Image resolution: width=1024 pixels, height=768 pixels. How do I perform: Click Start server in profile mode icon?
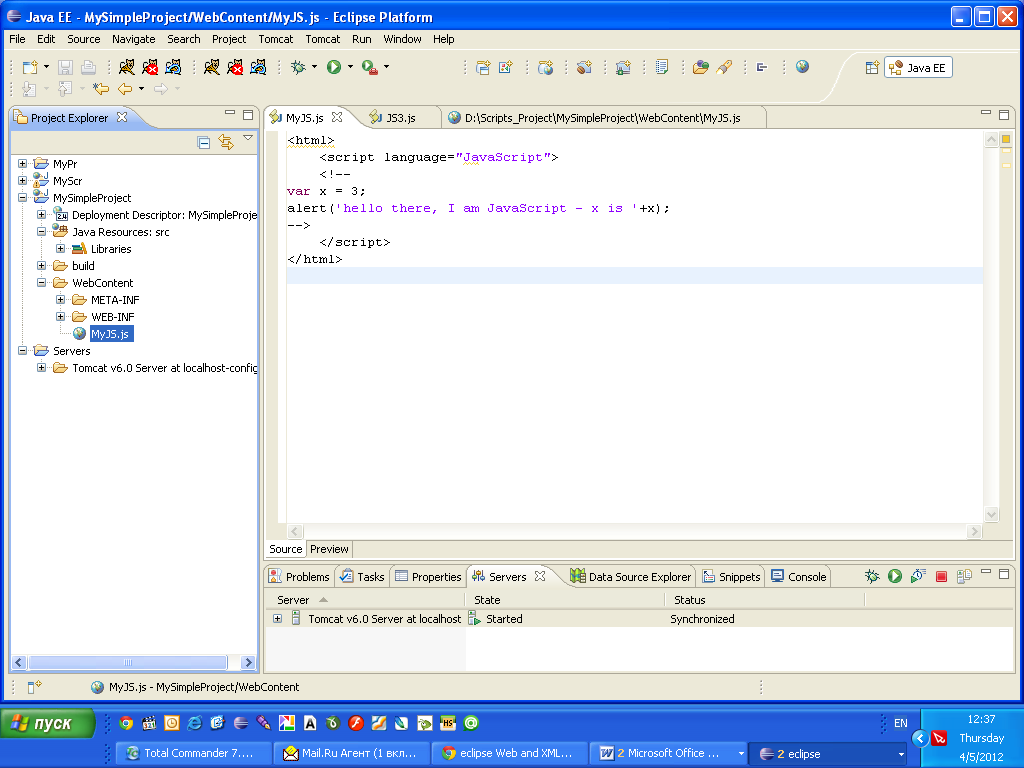point(918,576)
